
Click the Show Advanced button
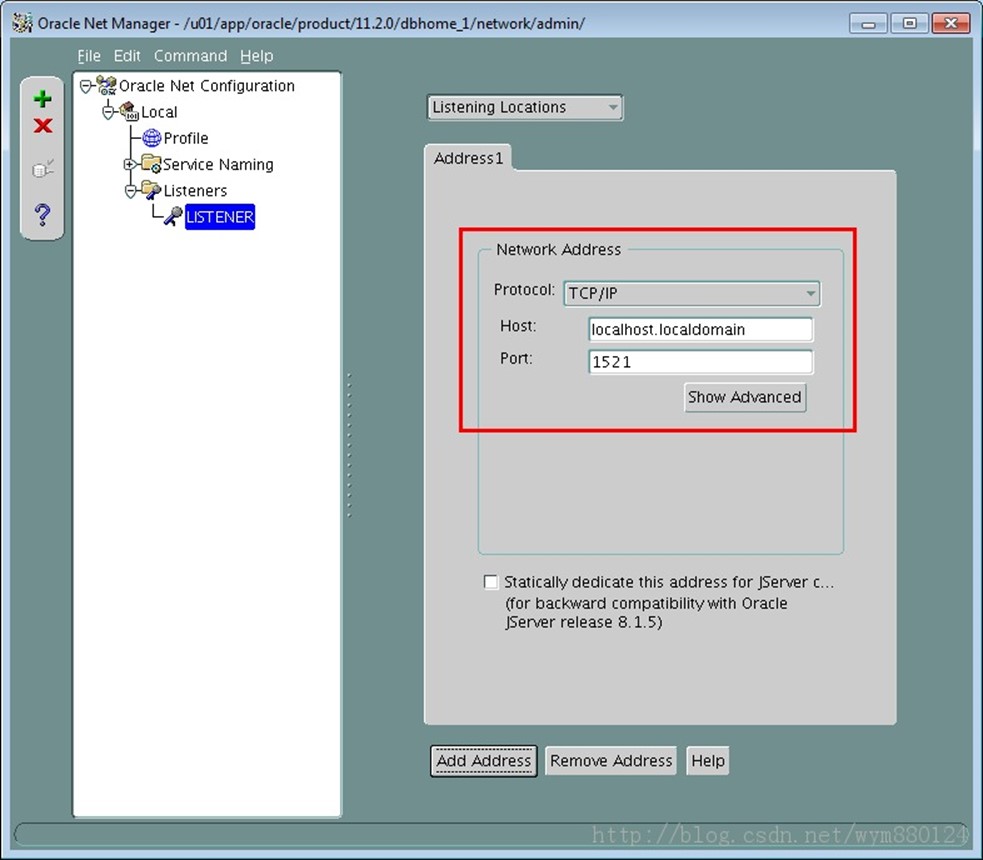coord(745,397)
